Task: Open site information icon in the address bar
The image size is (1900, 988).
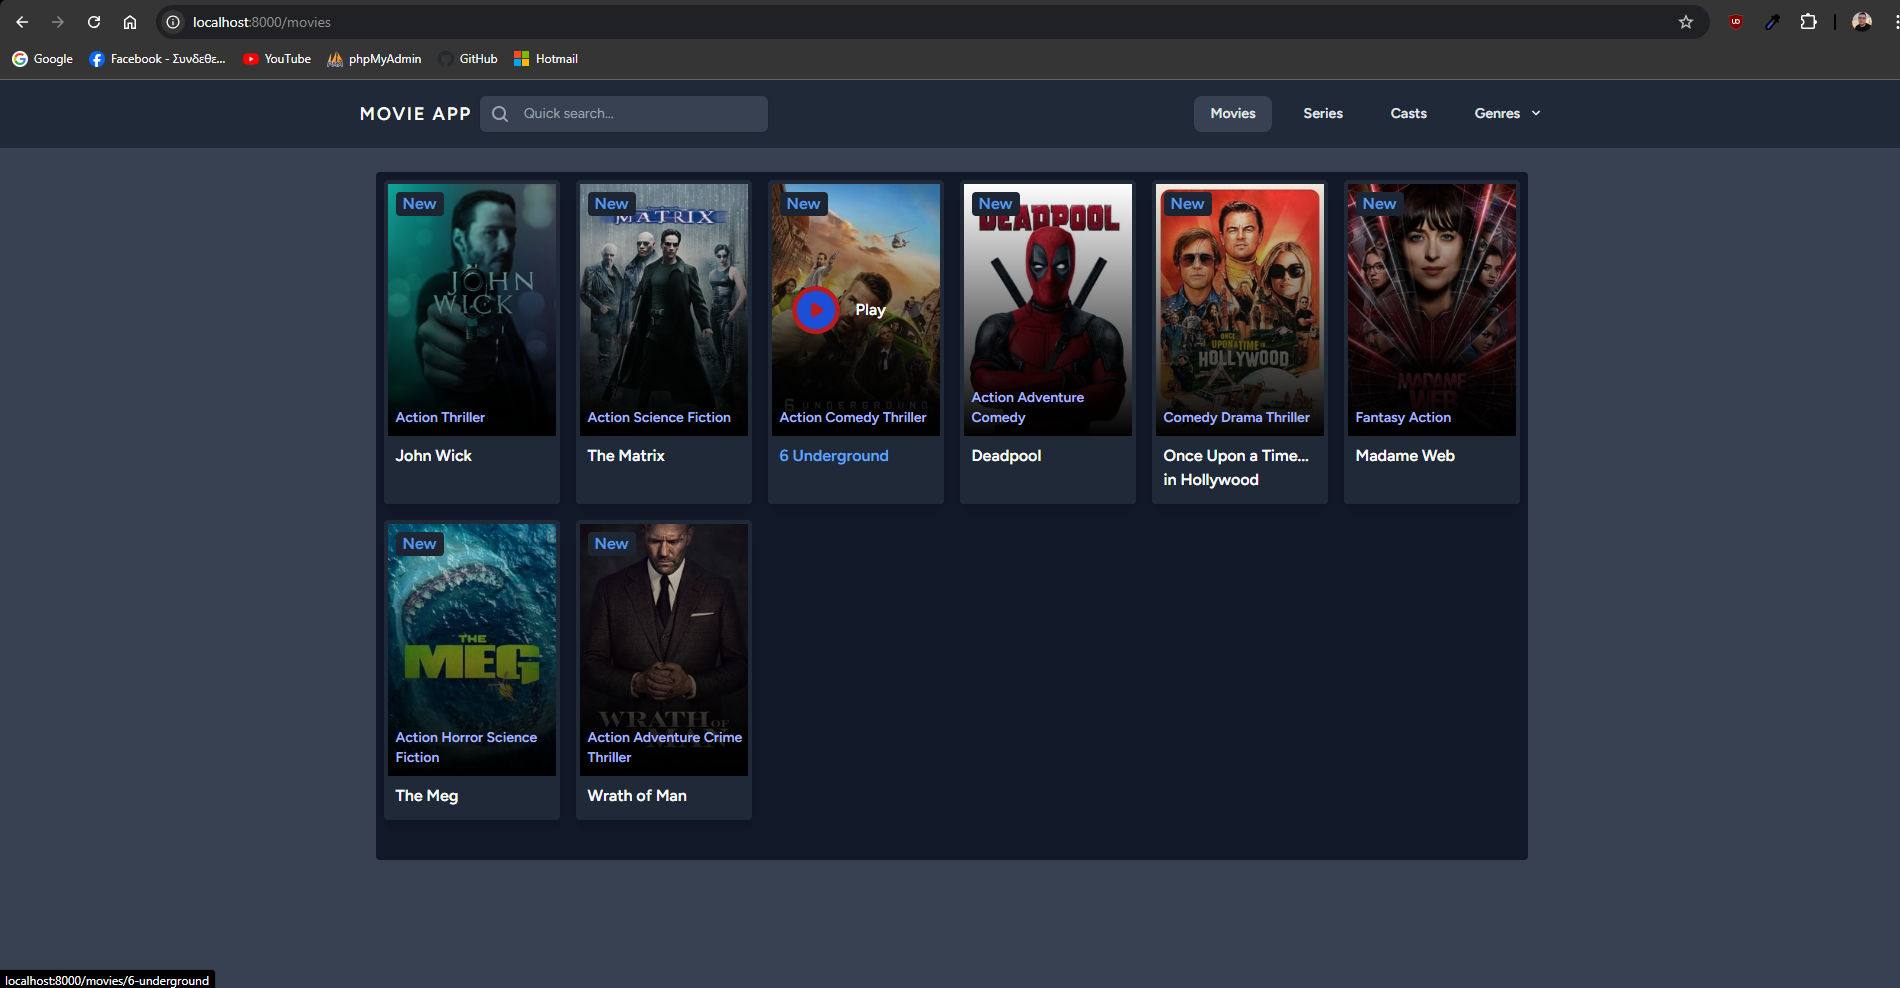Action: [x=173, y=22]
